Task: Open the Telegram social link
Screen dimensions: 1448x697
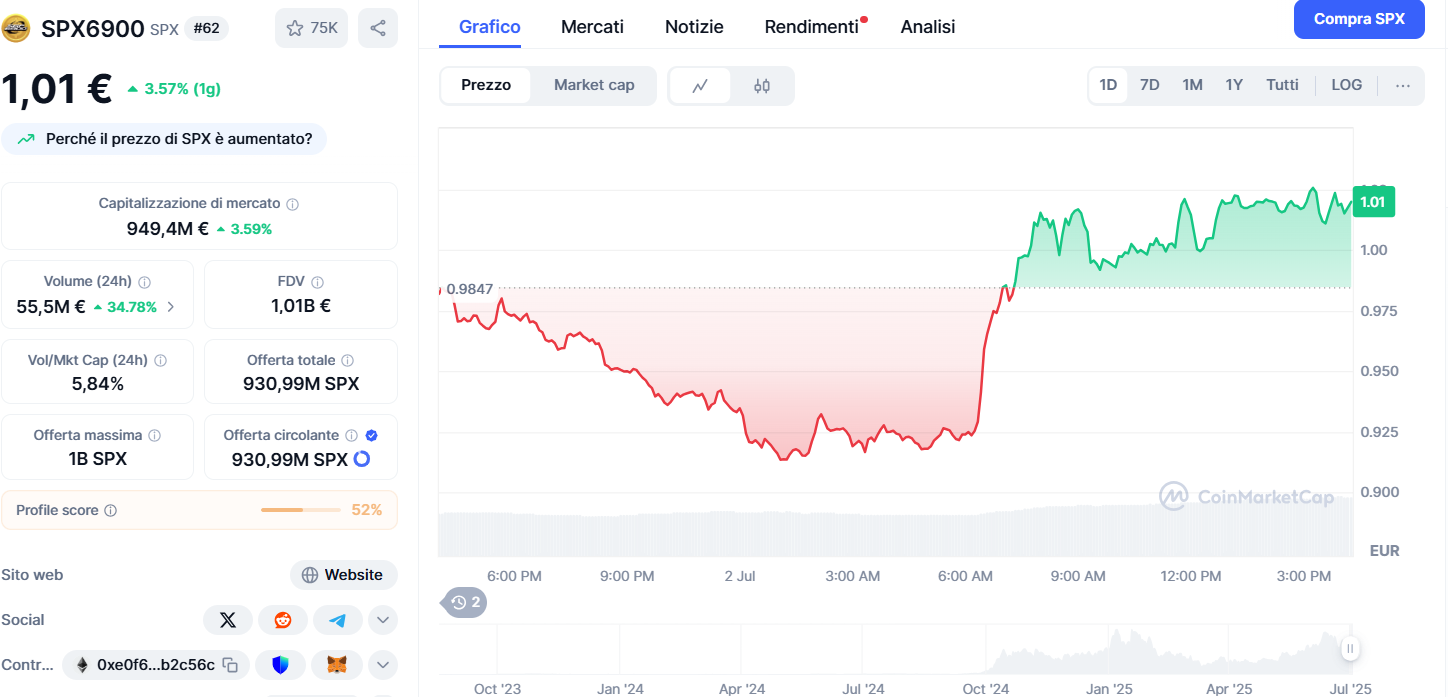Action: (338, 620)
